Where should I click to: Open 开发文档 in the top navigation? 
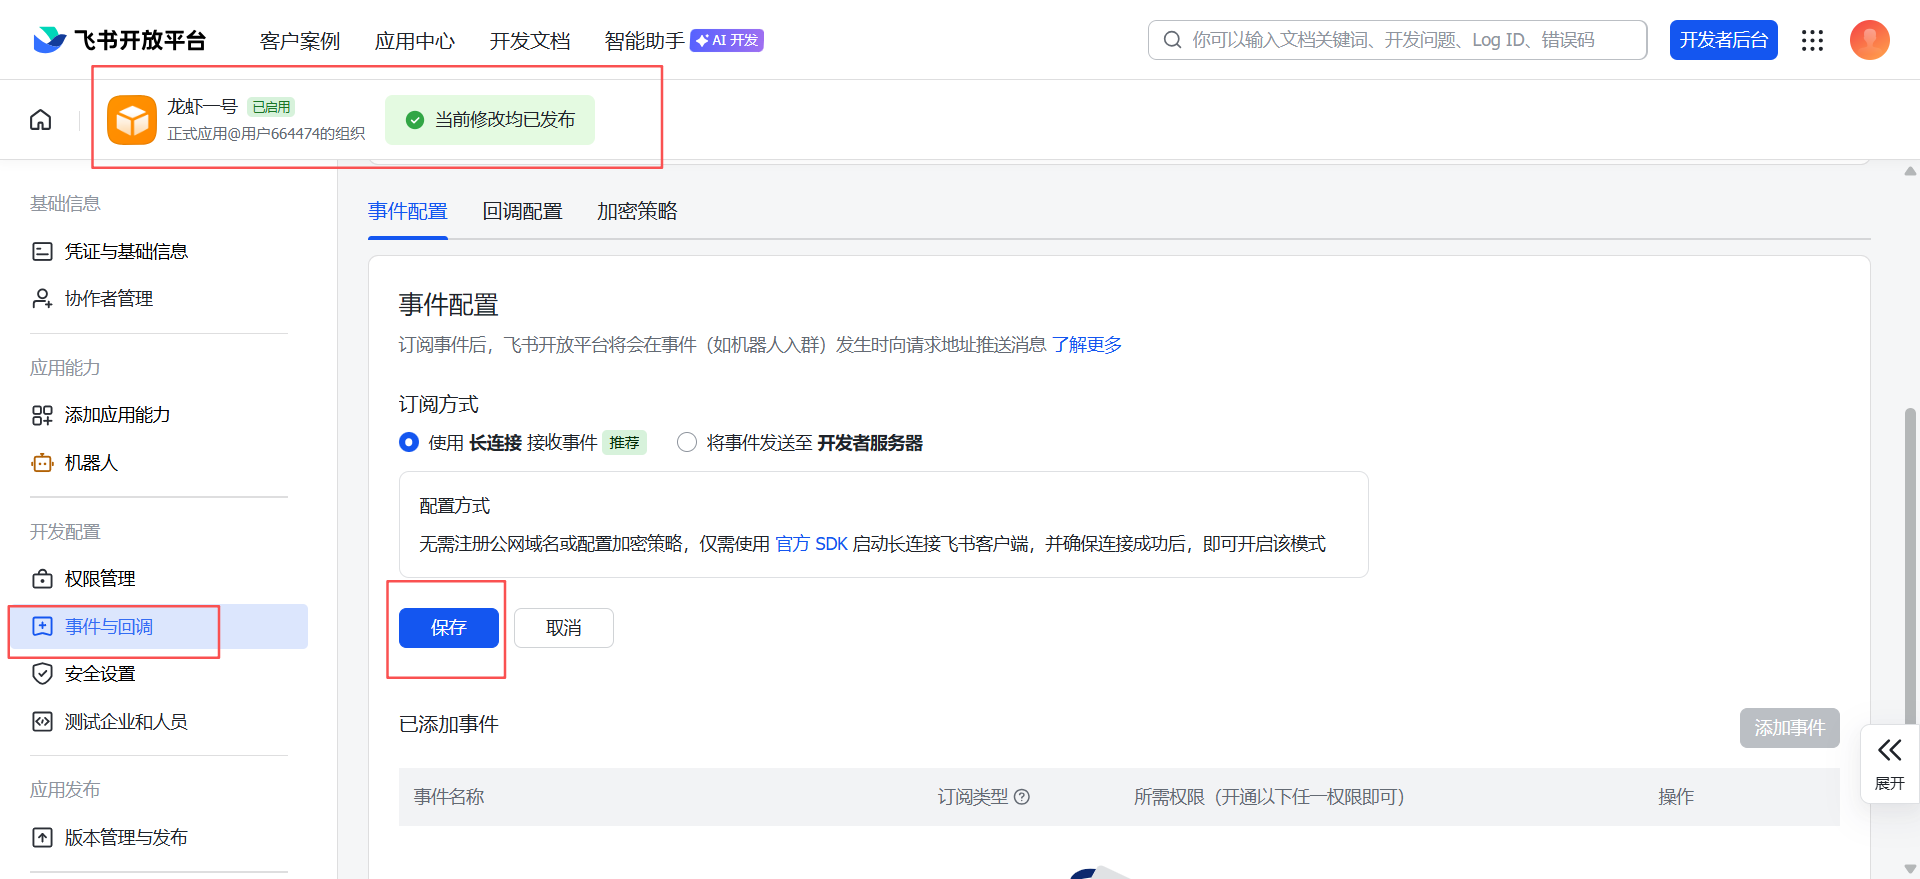pyautogui.click(x=530, y=41)
